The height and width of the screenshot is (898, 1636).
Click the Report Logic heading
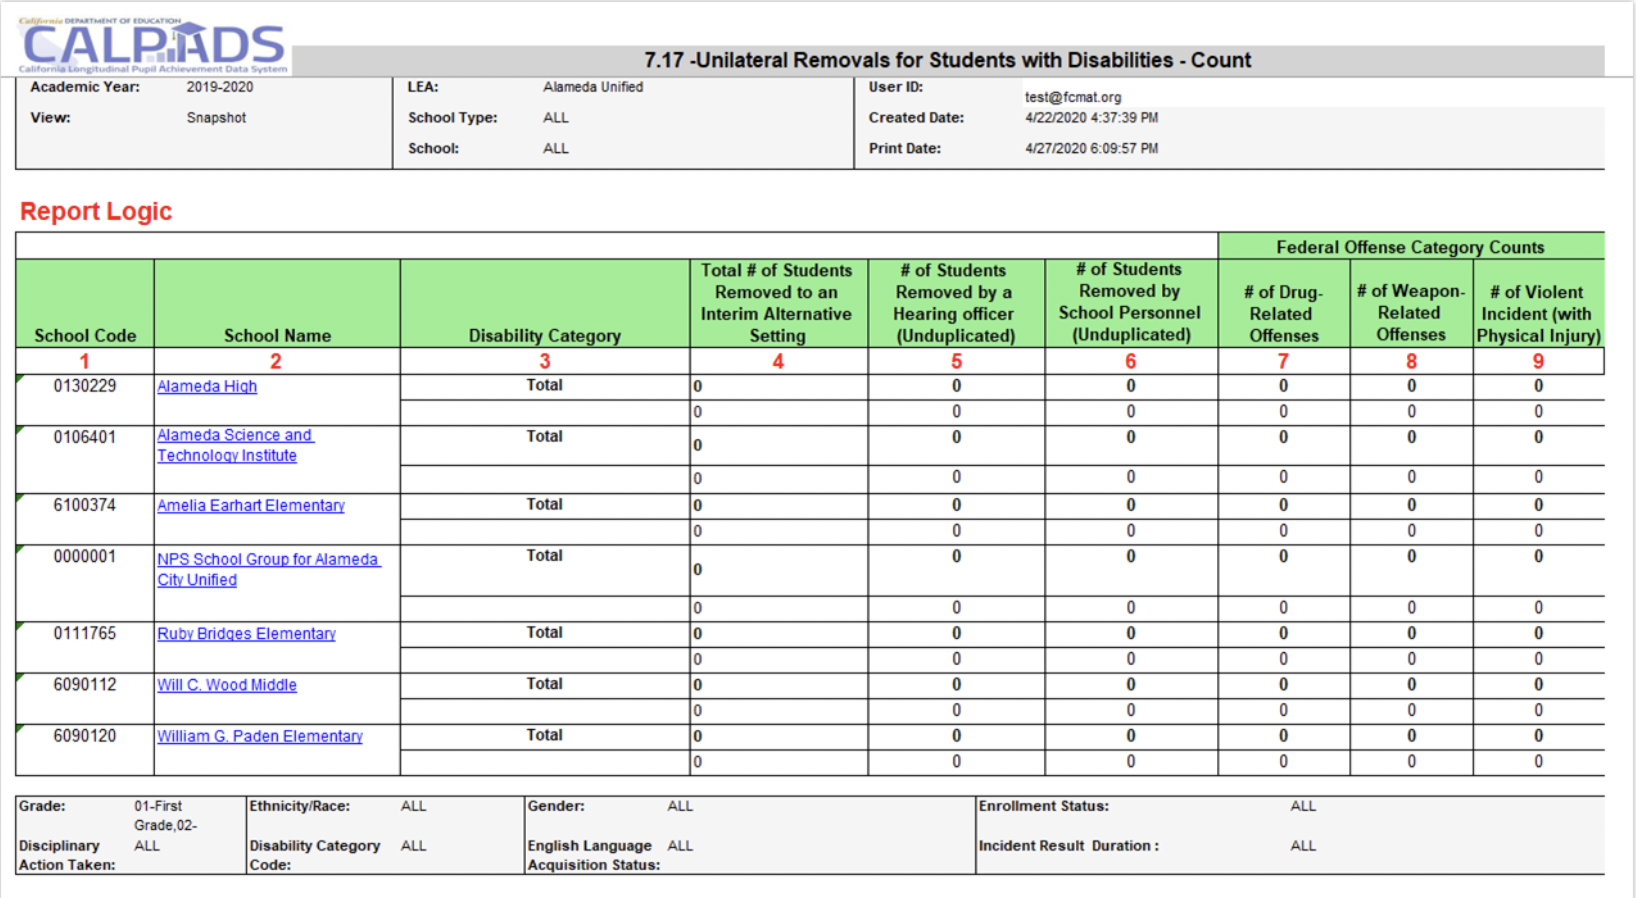click(x=96, y=212)
